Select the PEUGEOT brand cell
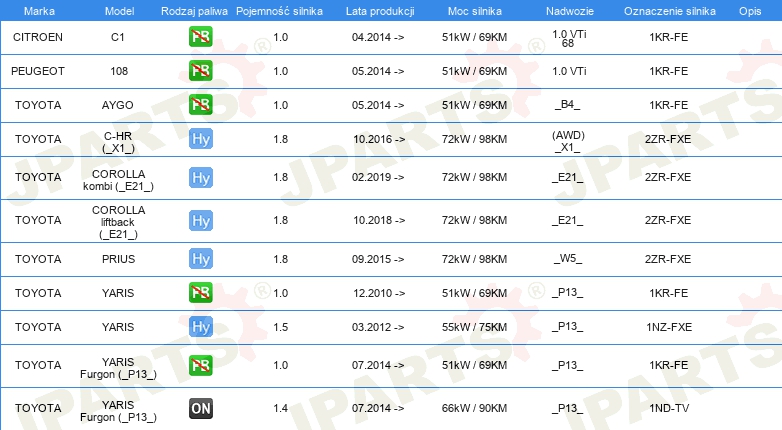The image size is (782, 430). coord(38,71)
